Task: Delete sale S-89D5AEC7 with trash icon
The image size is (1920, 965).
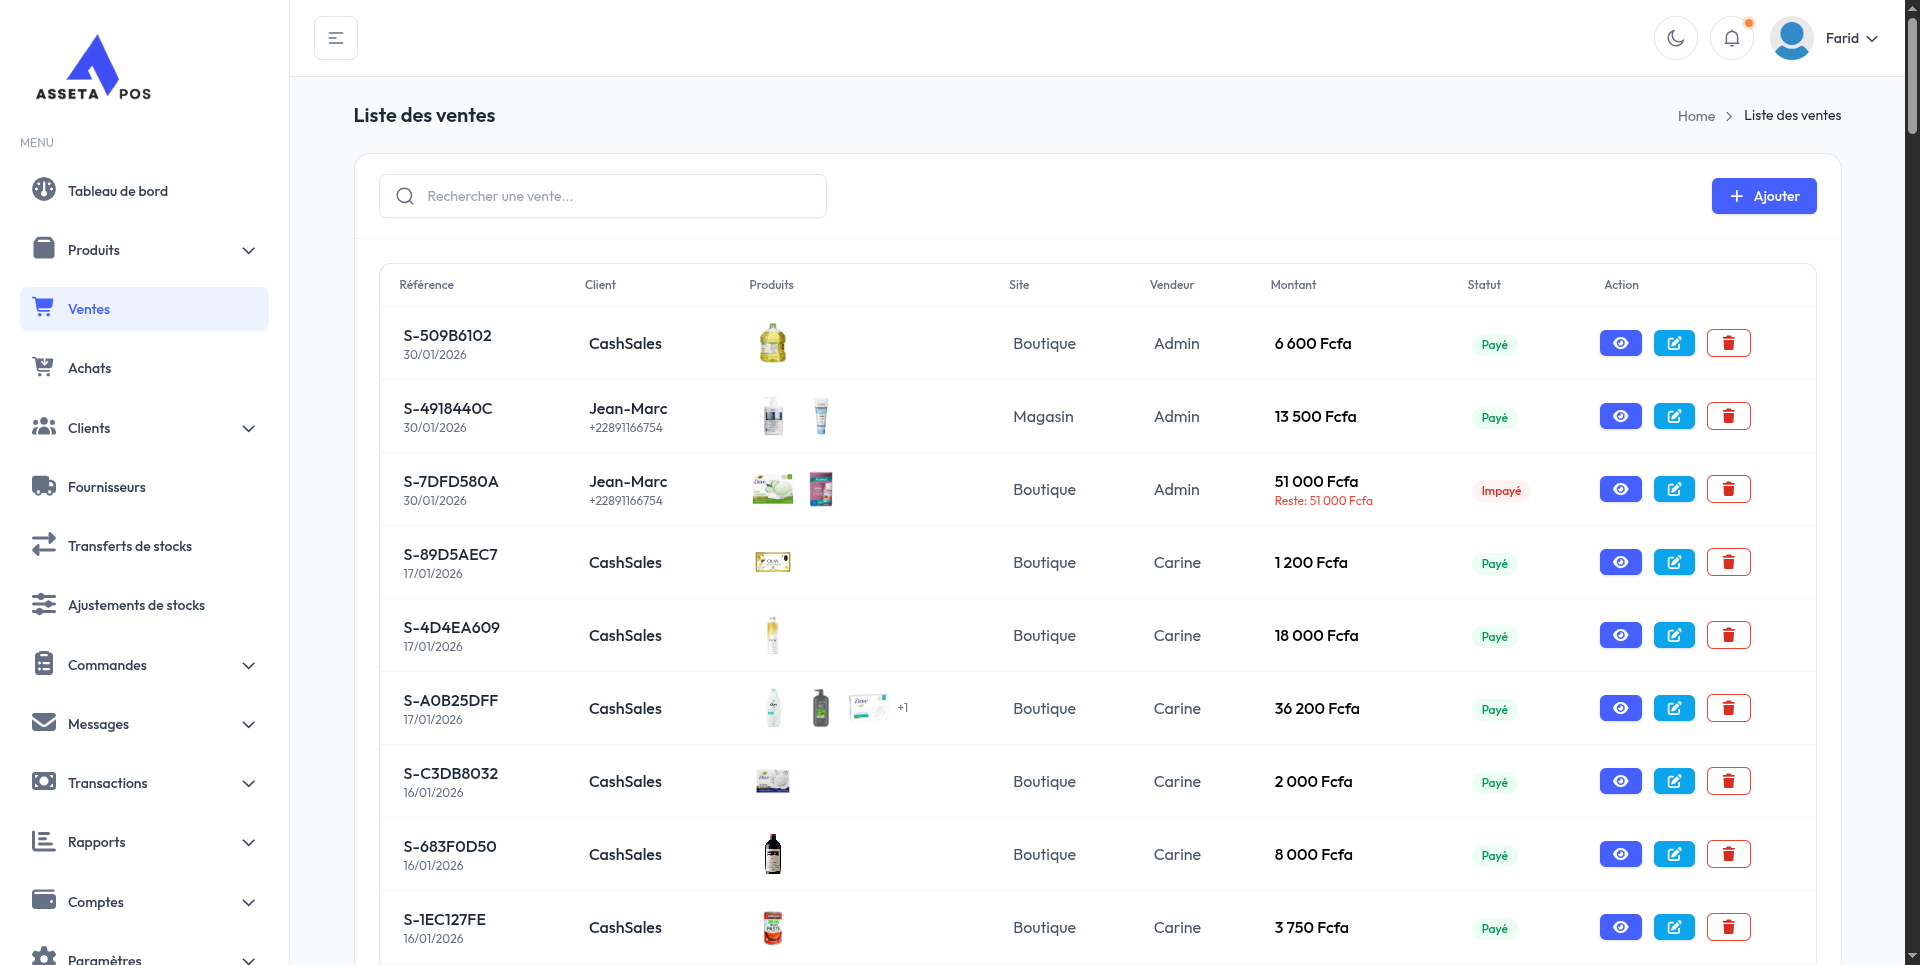Action: 1728,562
